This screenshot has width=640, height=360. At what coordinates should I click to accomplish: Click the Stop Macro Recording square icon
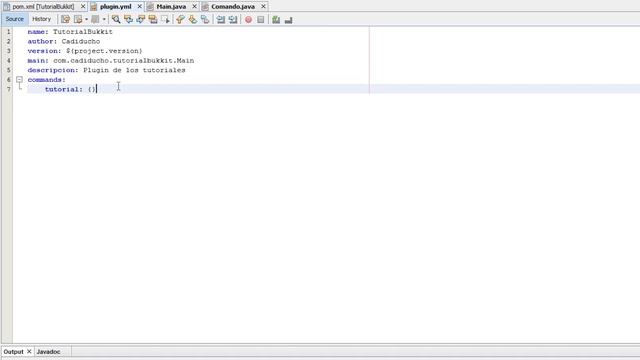(x=260, y=19)
